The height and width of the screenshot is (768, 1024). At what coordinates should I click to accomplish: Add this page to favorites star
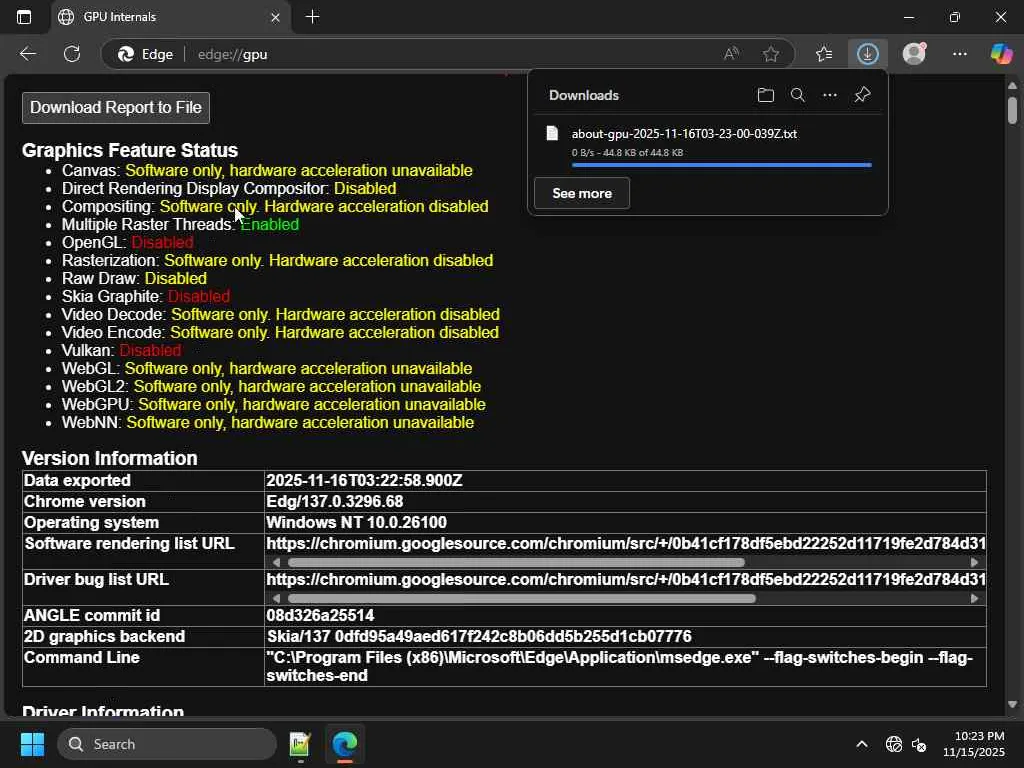coord(771,54)
